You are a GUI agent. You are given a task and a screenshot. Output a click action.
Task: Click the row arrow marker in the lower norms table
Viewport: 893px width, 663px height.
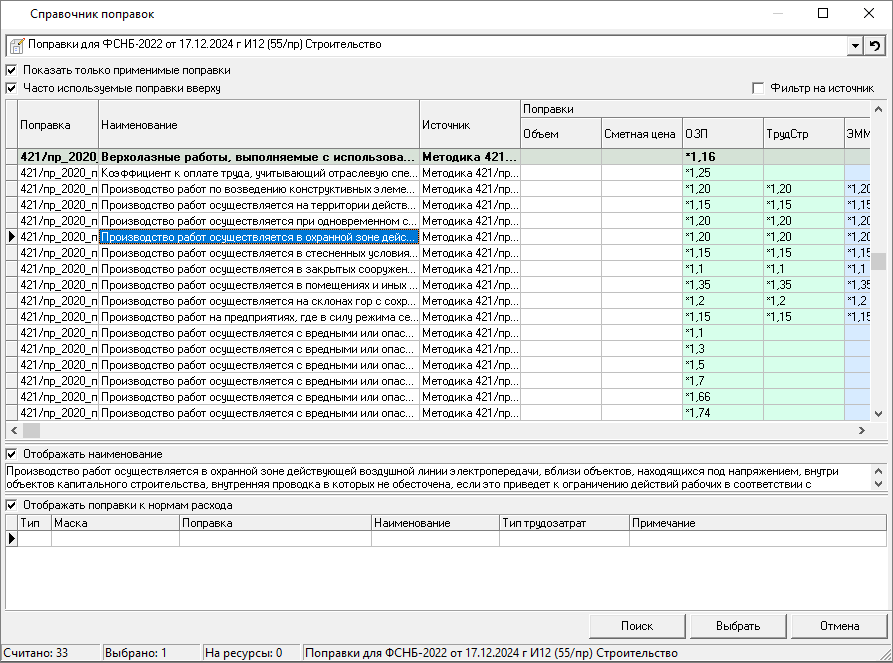[12, 539]
